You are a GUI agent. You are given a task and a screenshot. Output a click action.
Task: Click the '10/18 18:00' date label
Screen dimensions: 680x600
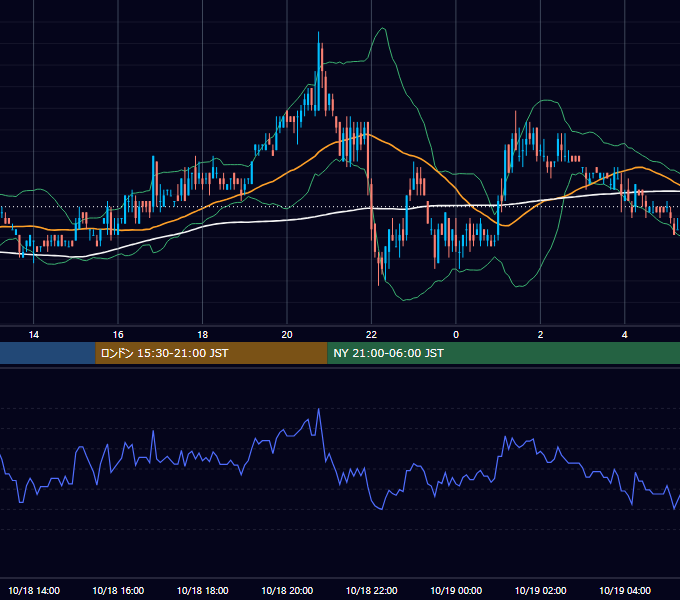point(203,590)
